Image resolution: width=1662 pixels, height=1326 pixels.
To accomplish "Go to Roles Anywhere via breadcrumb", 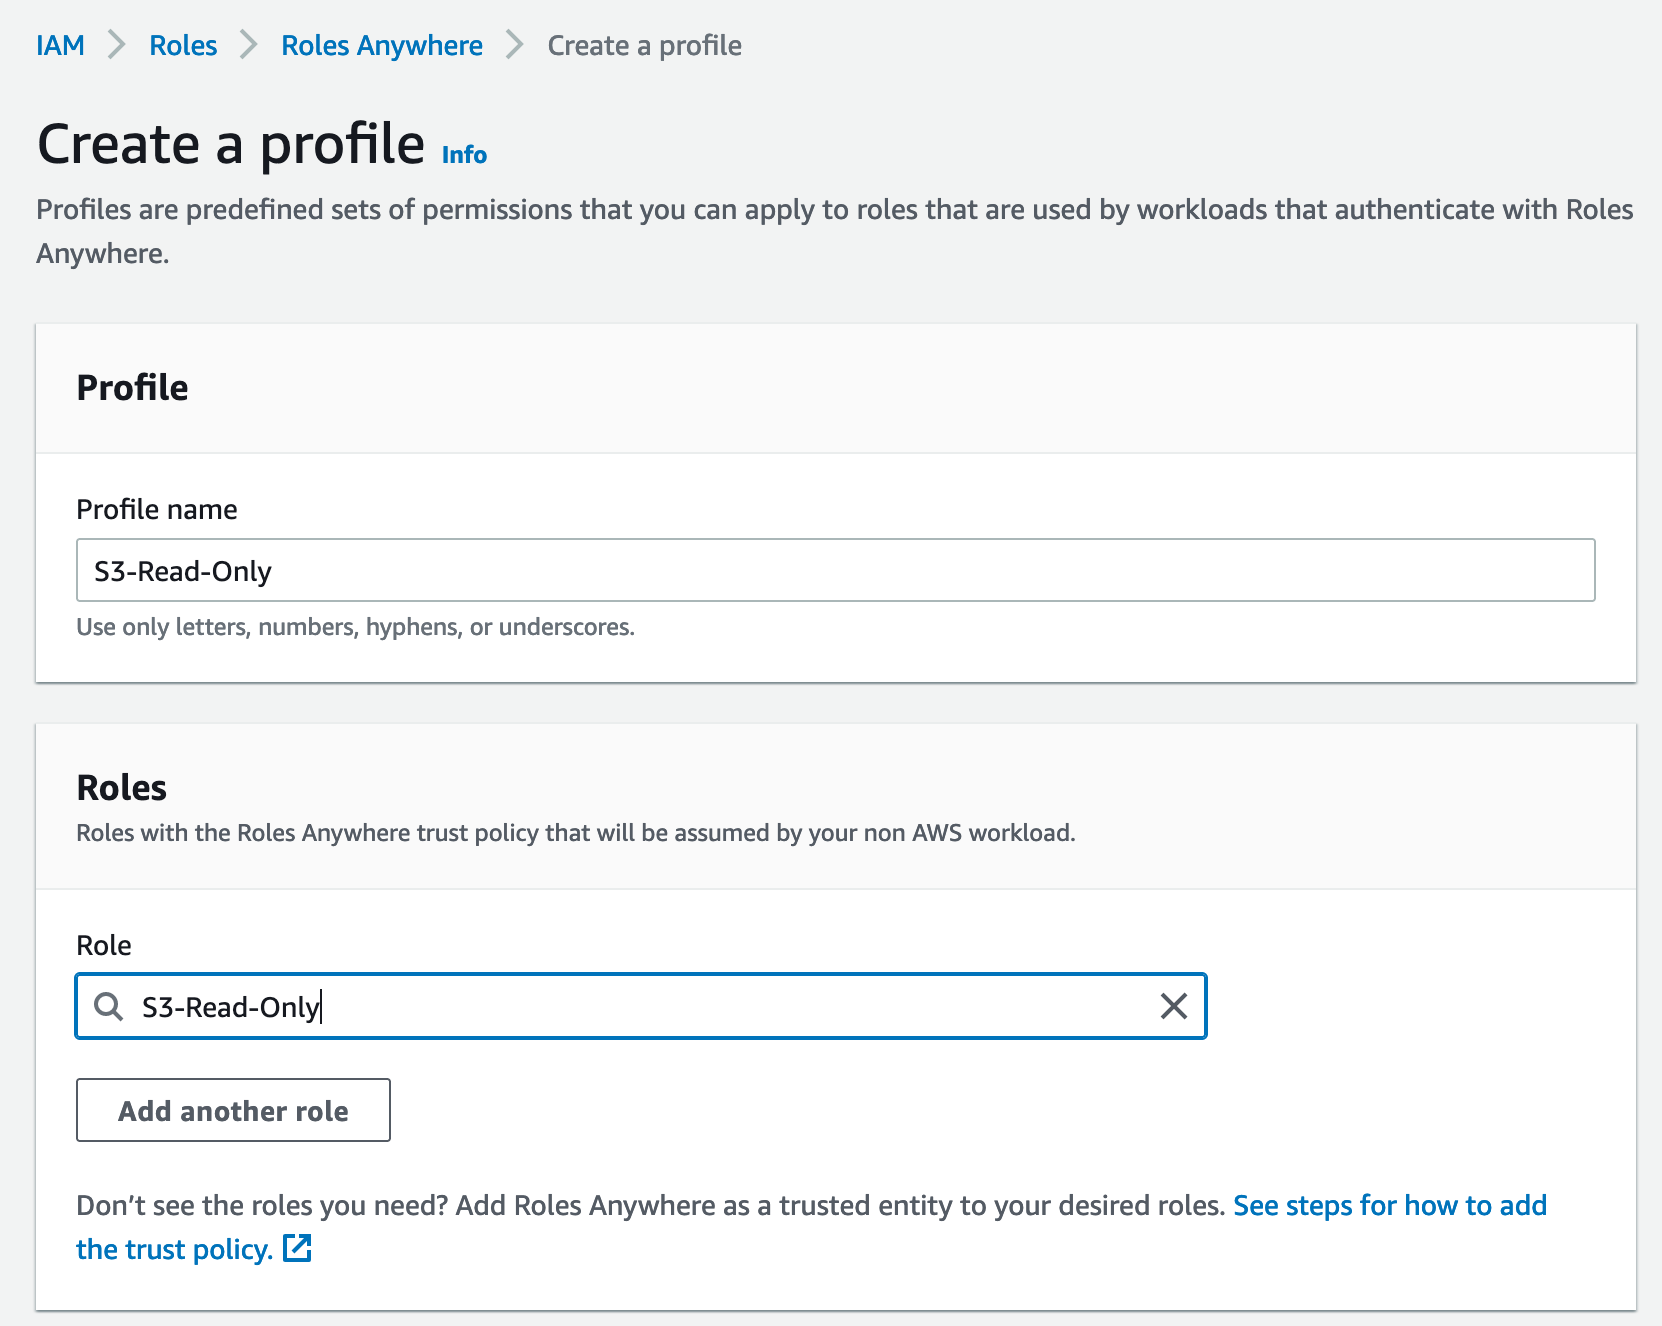I will point(381,45).
